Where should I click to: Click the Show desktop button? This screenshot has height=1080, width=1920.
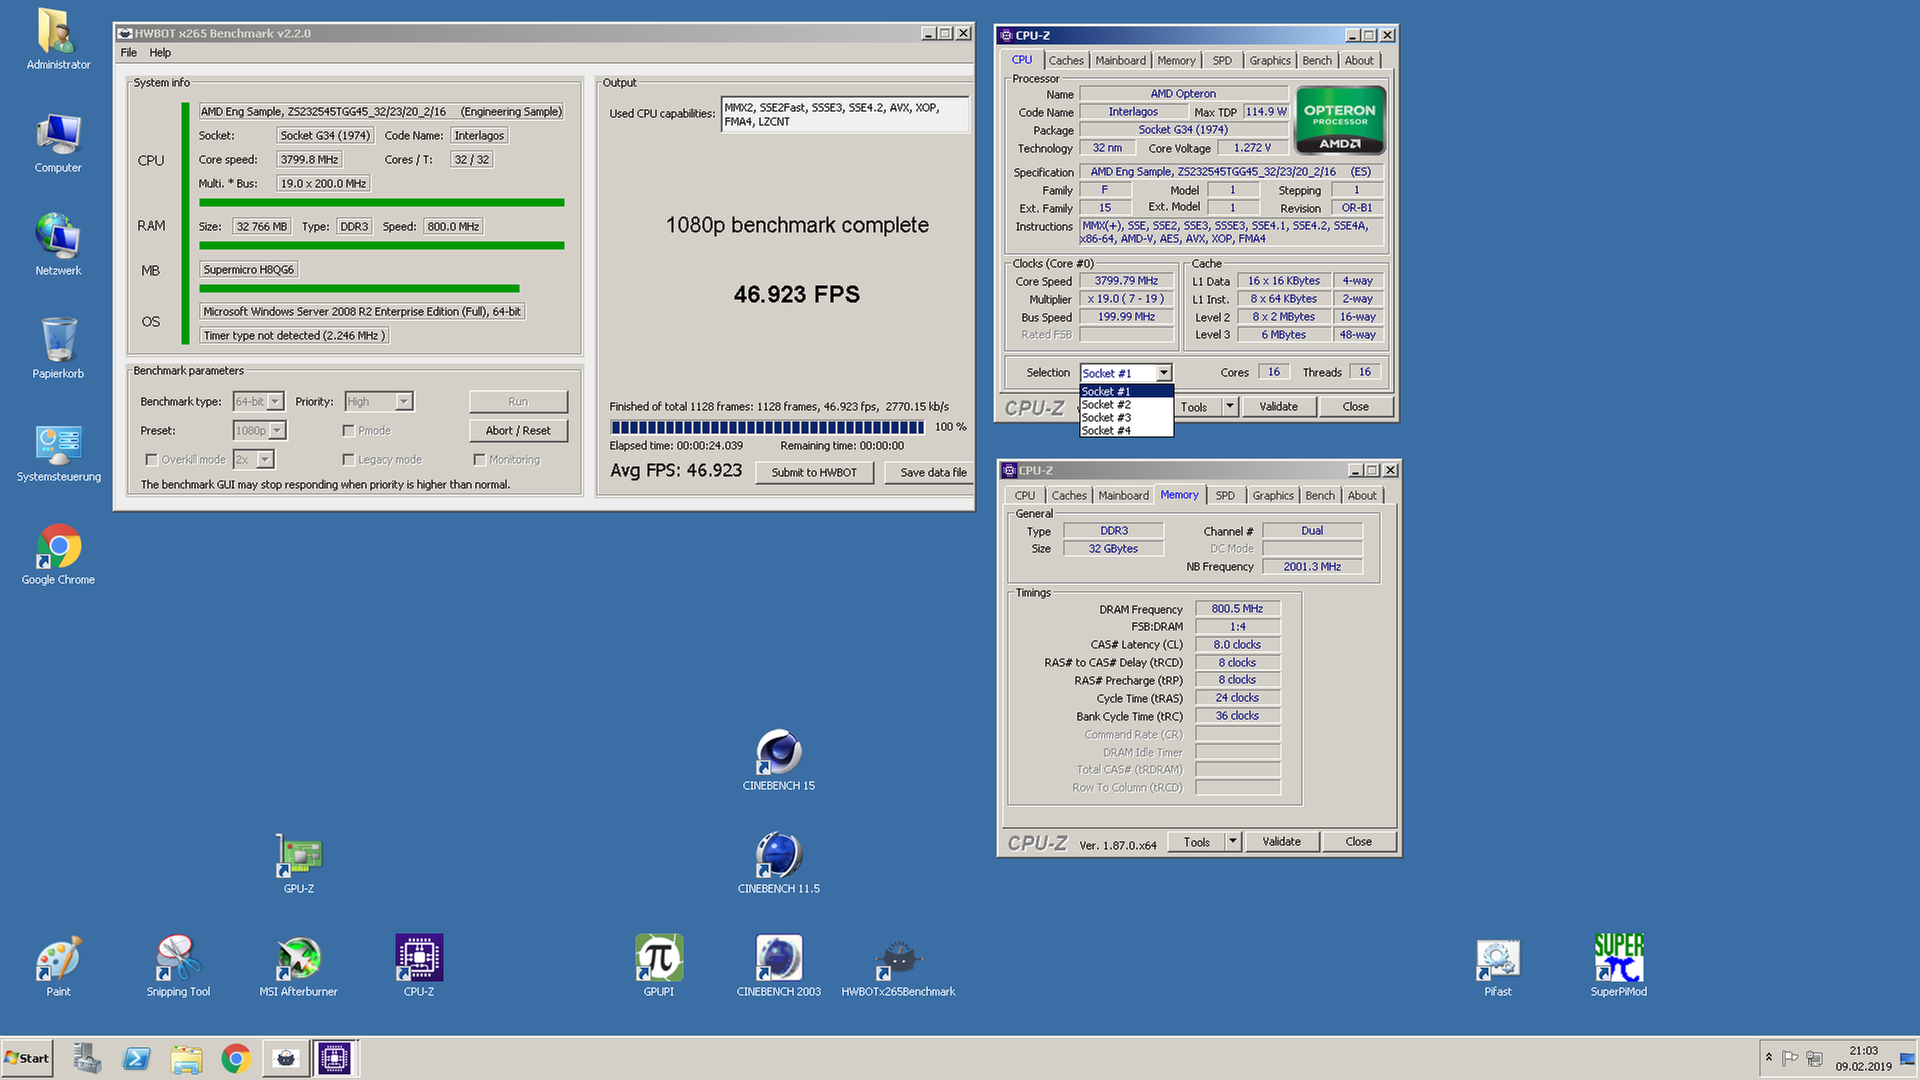[x=1908, y=1058]
